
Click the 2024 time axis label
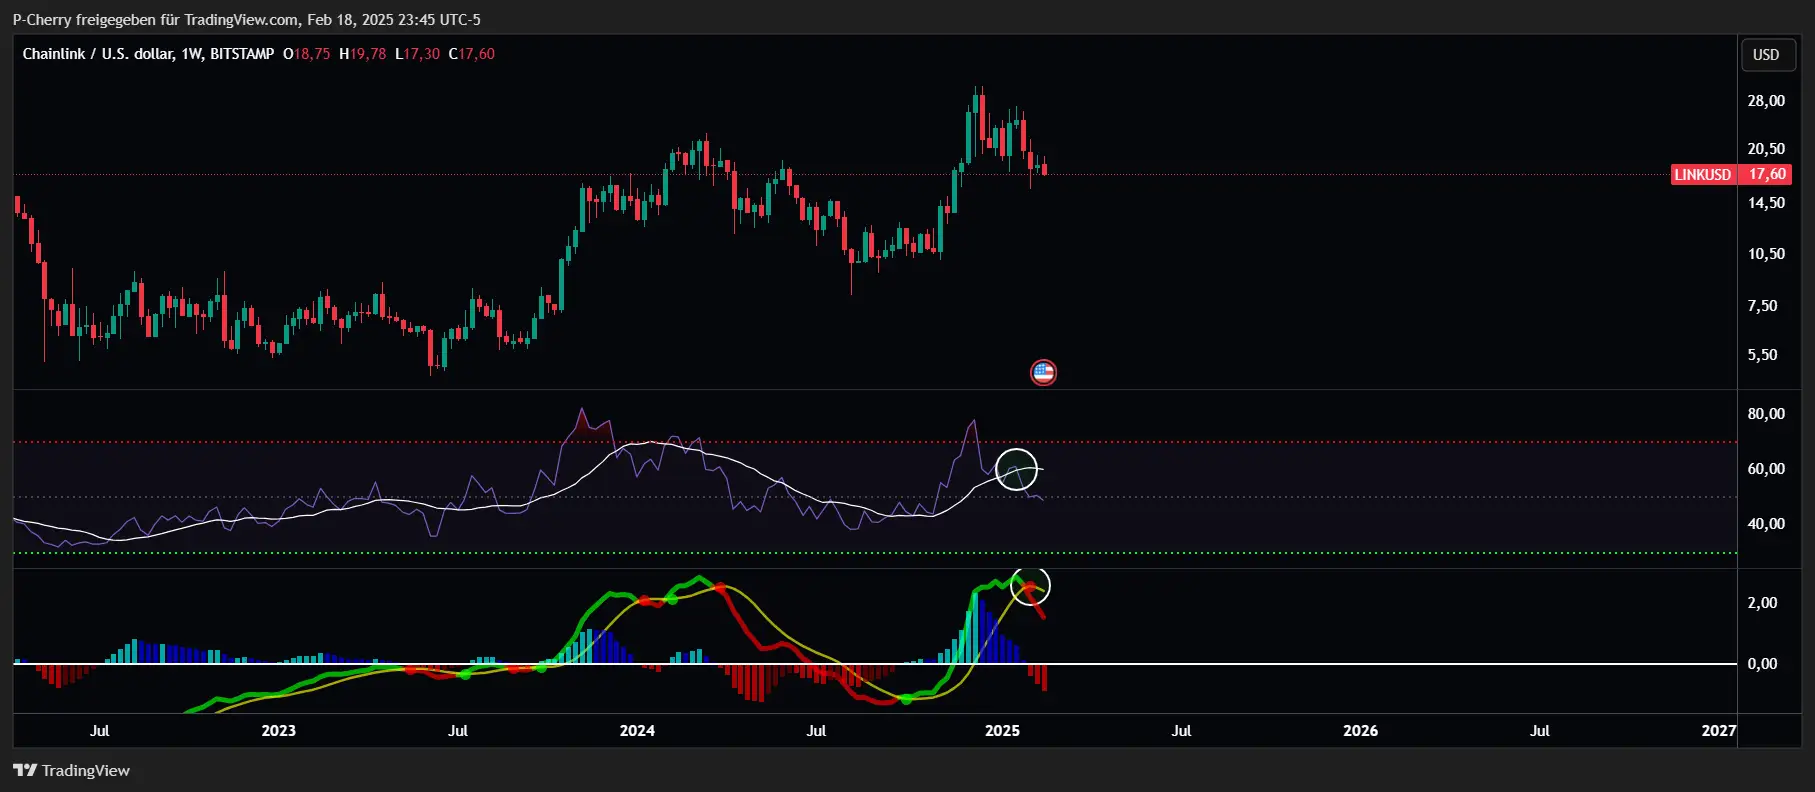637,731
